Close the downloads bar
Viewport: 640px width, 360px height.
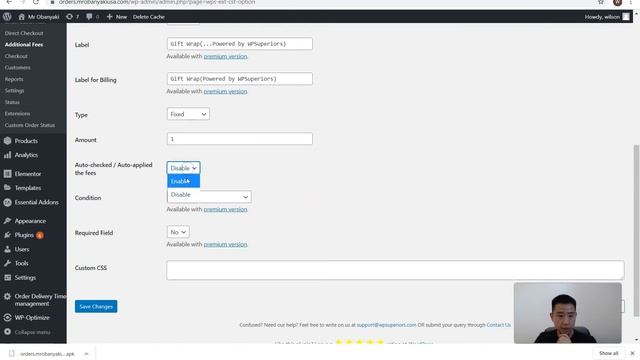click(632, 353)
